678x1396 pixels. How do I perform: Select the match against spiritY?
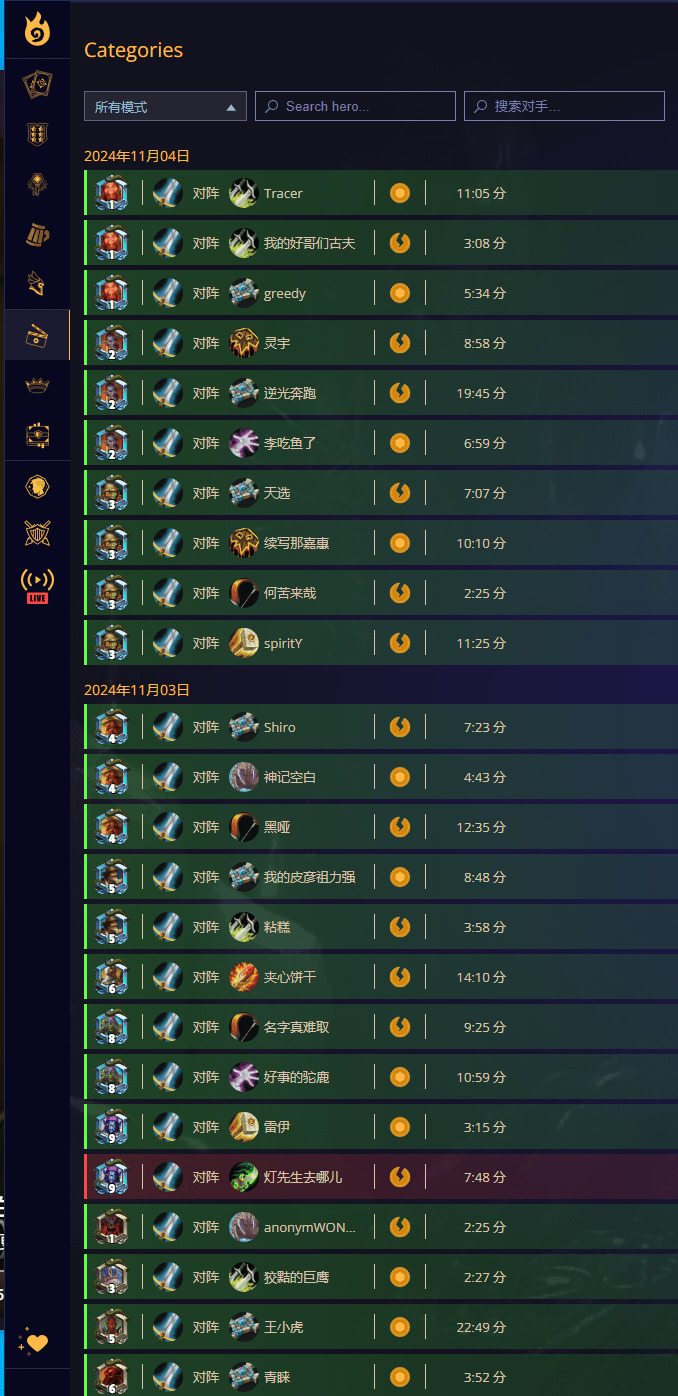(x=381, y=643)
